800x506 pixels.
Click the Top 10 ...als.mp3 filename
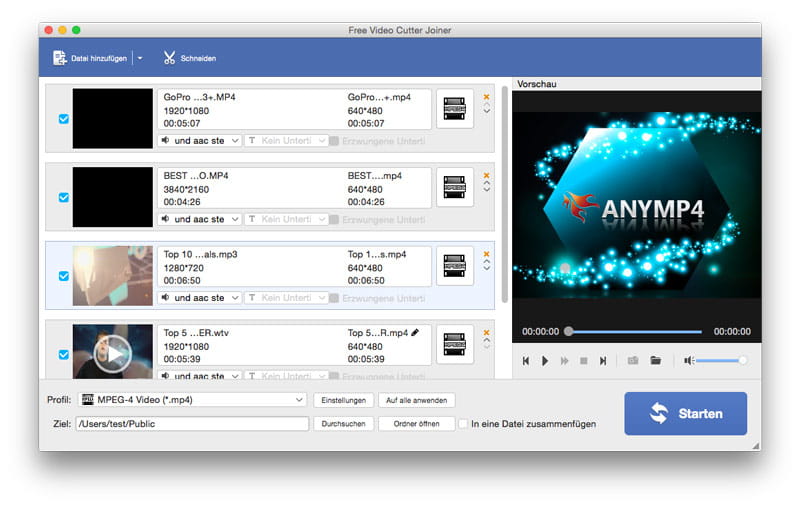[201, 254]
